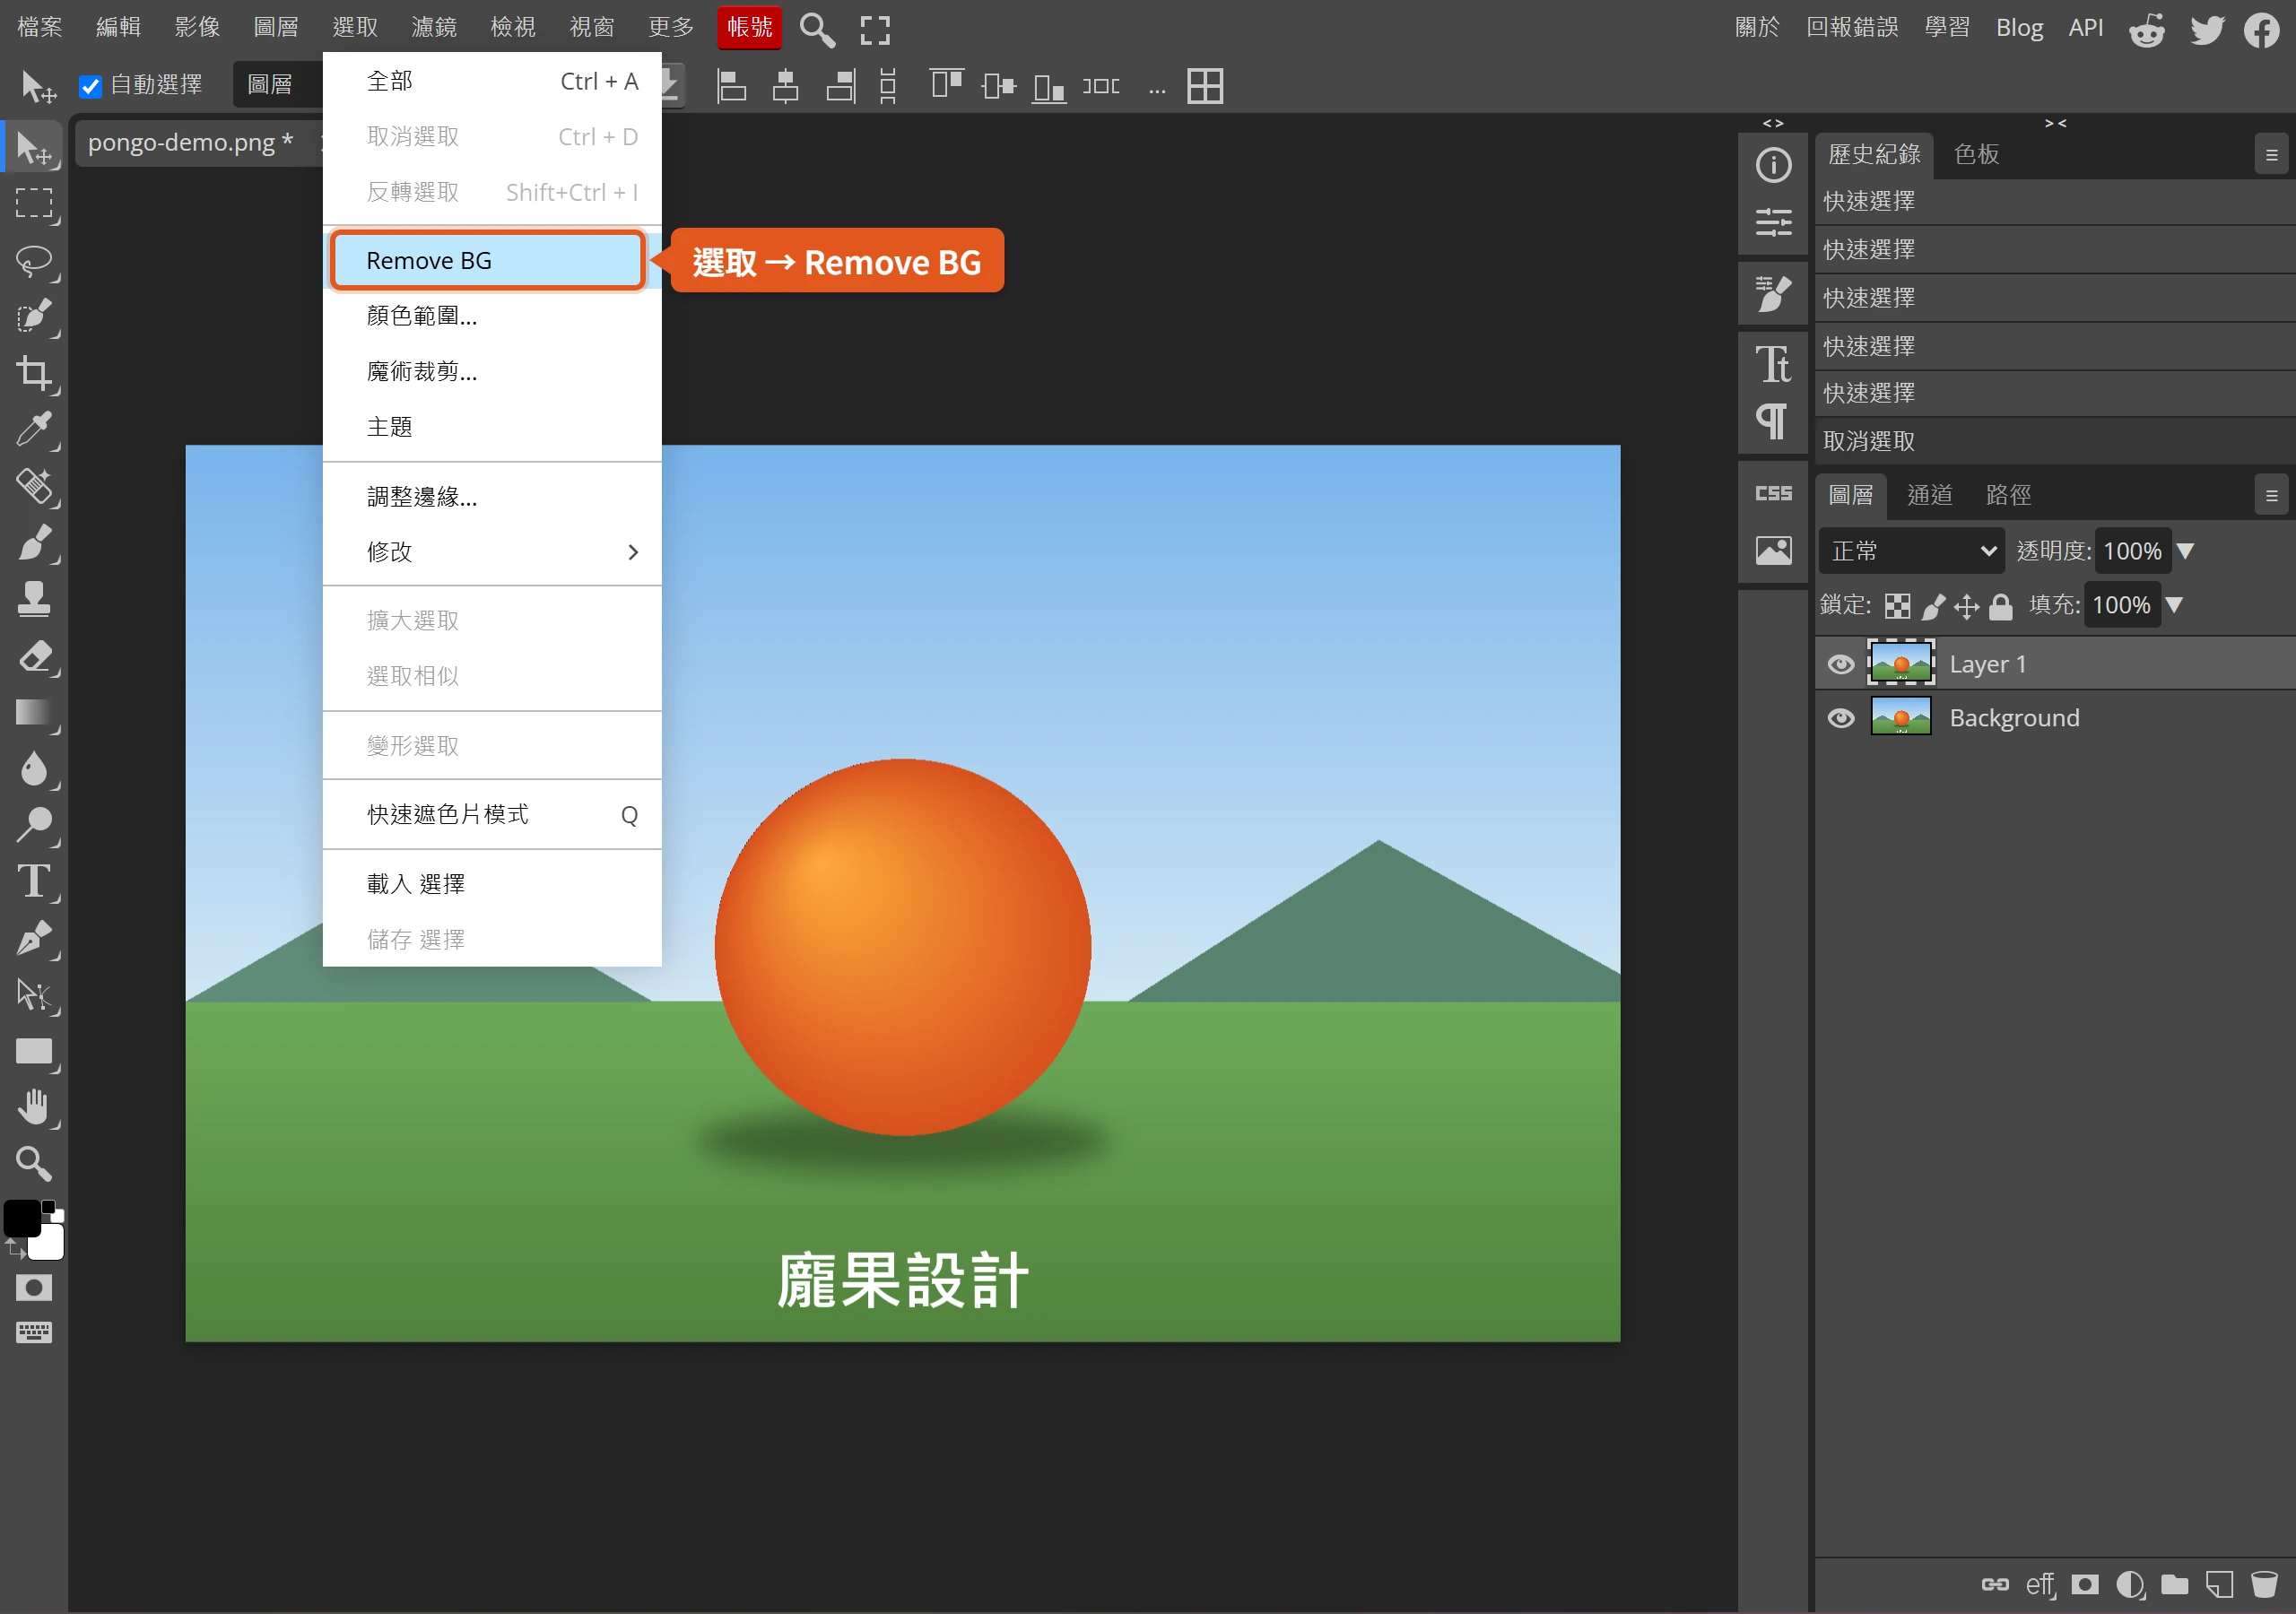2296x1614 pixels.
Task: Select the Lasso tool
Action: pos(34,261)
